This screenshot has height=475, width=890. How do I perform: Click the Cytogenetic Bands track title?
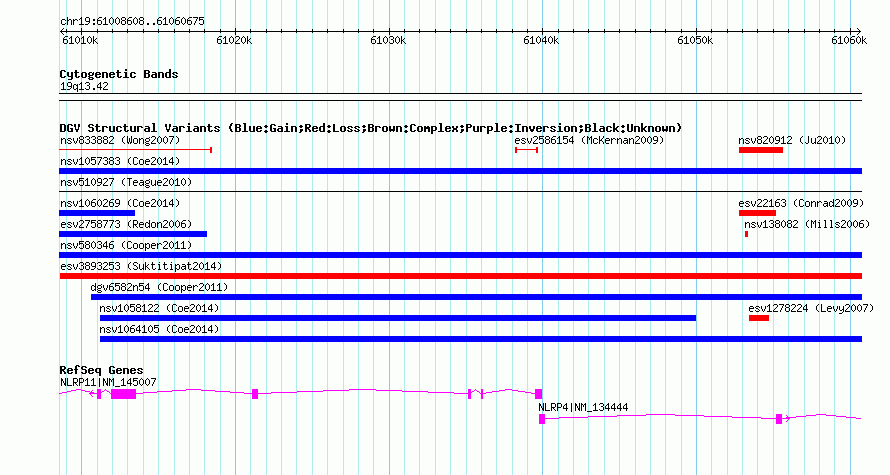pyautogui.click(x=119, y=74)
